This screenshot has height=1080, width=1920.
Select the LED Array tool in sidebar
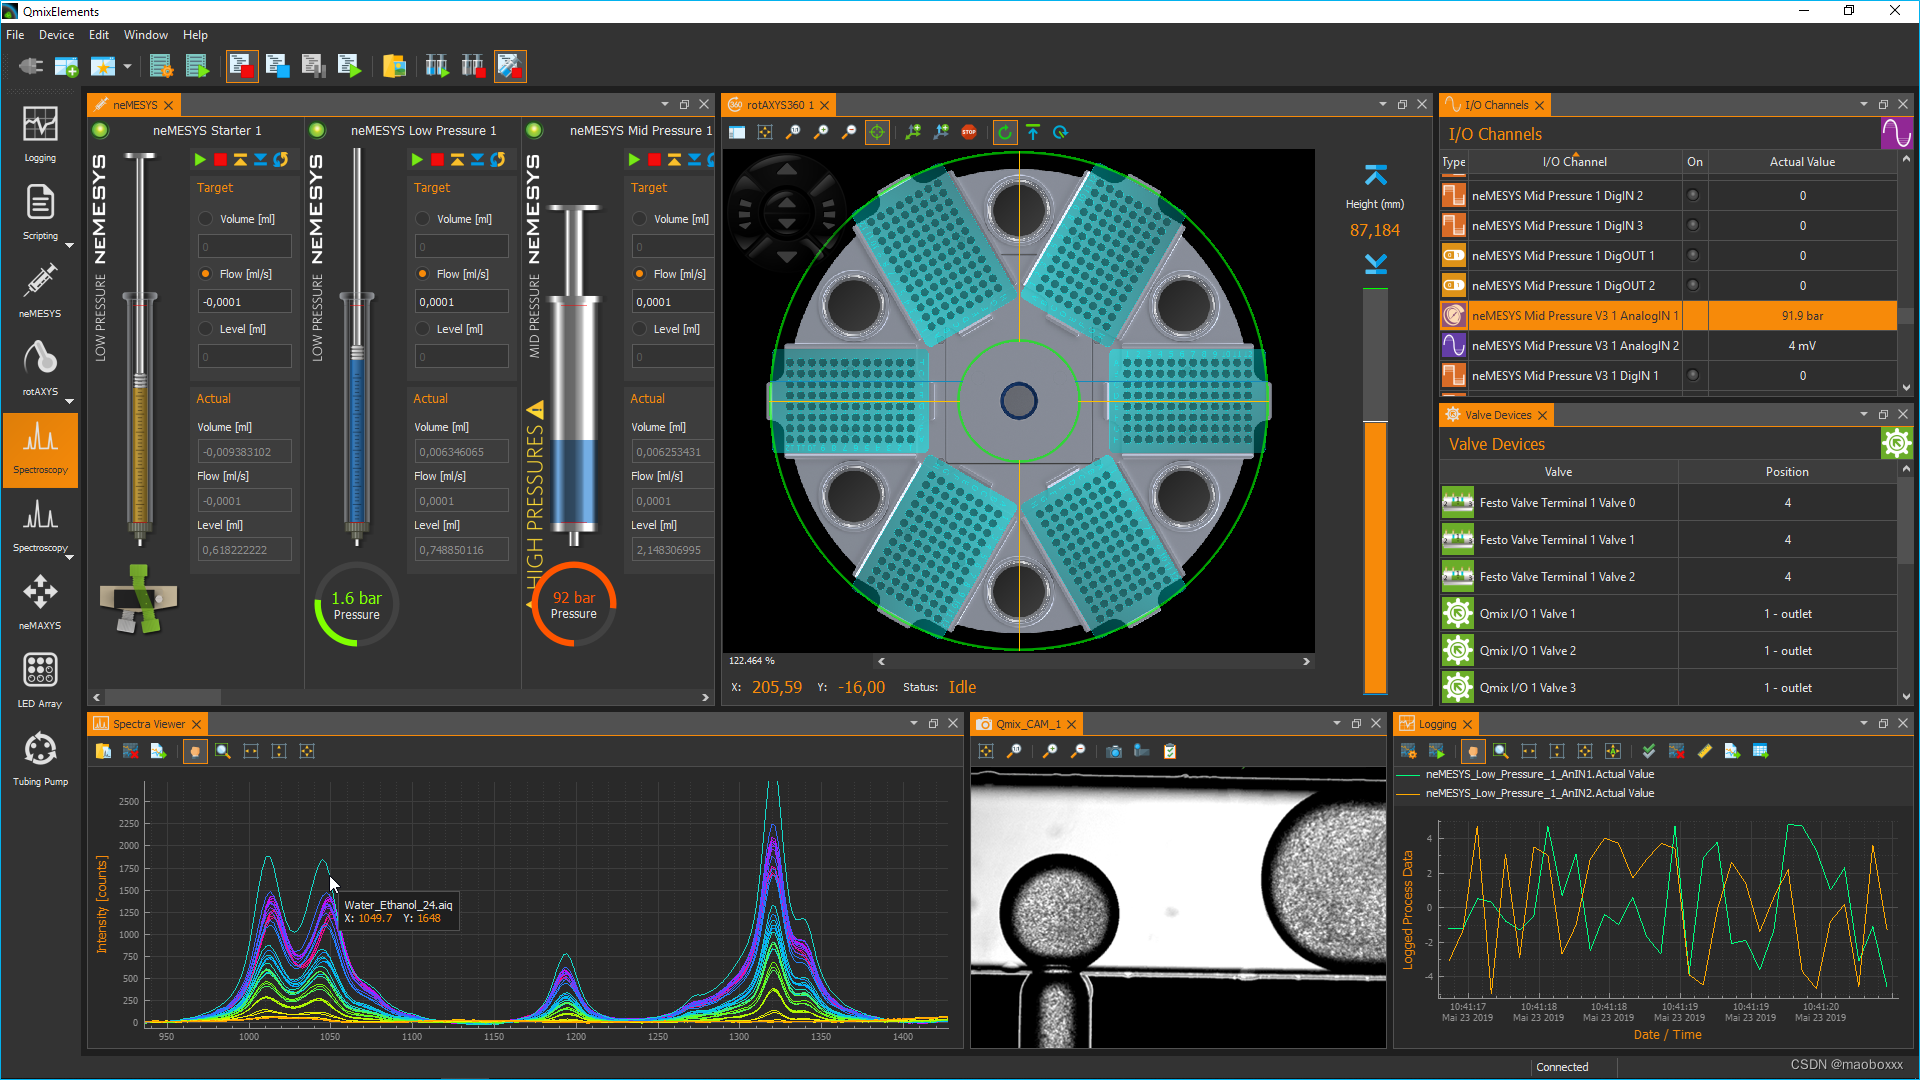point(38,673)
